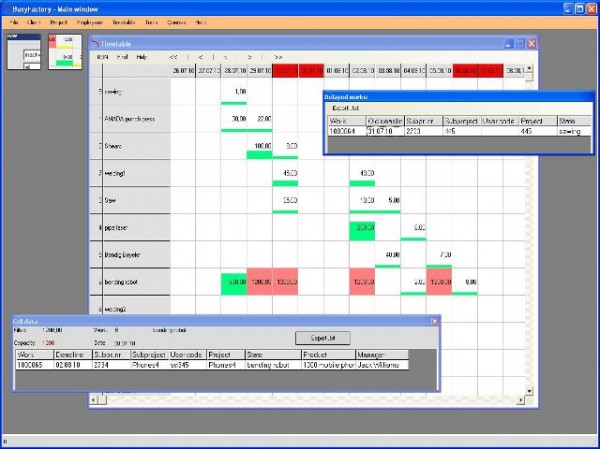The image size is (600, 449).
Task: Click Timetable horizontal scrollbar right arrow
Action: [x=520, y=400]
